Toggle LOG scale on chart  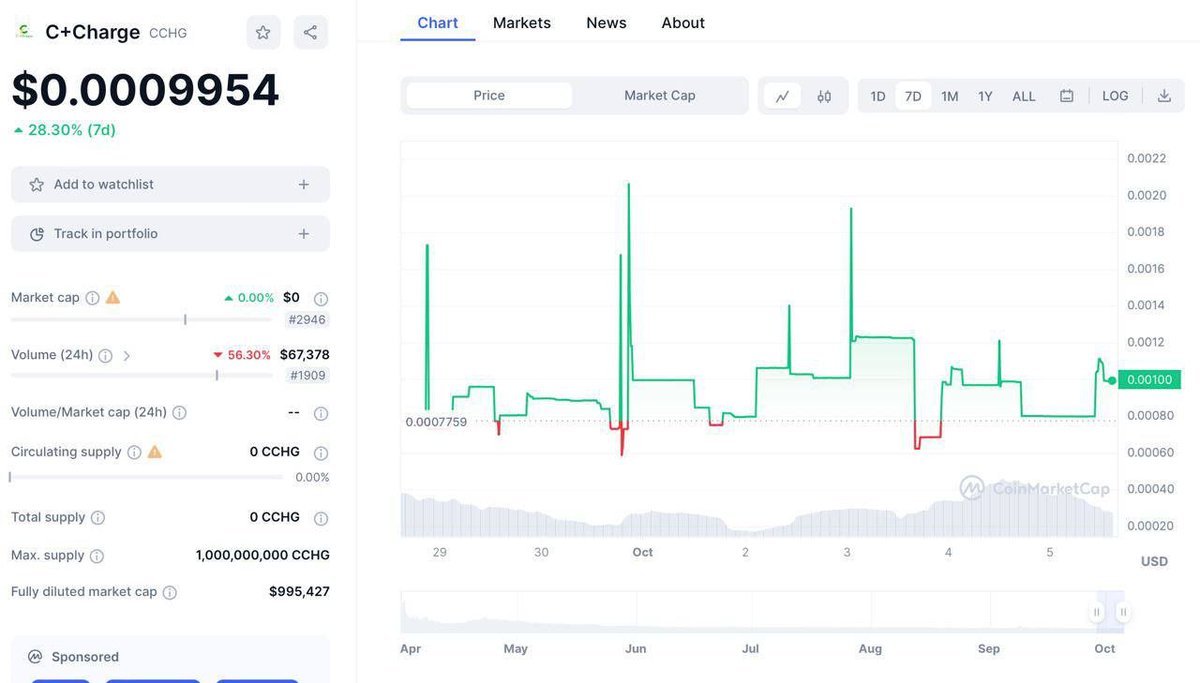coord(1115,96)
